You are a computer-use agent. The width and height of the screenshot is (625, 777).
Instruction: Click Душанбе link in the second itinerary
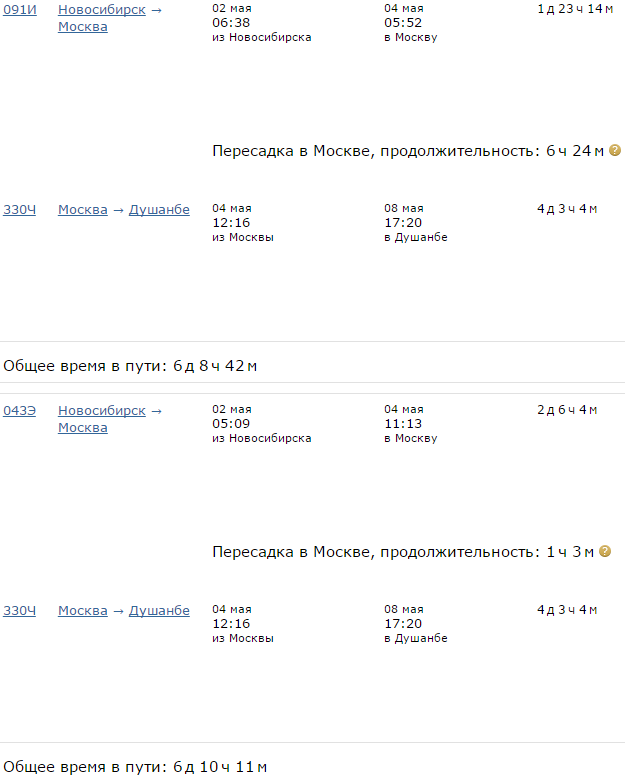pos(159,611)
